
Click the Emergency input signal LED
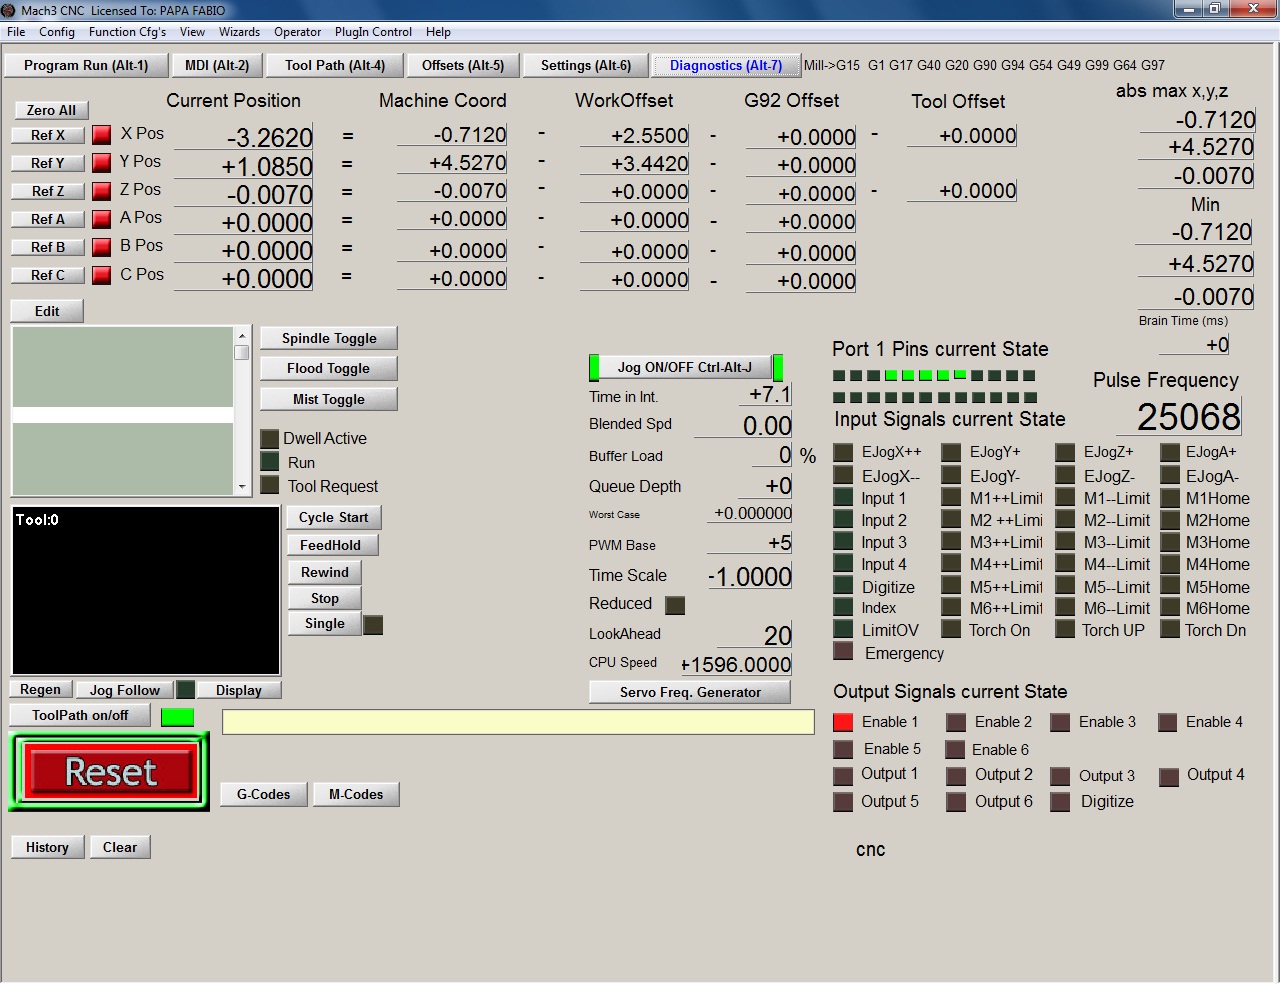pyautogui.click(x=843, y=652)
